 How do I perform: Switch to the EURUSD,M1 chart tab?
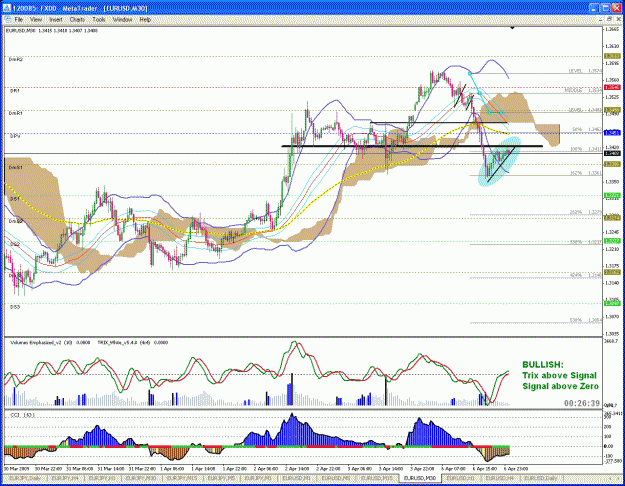pyautogui.click(x=297, y=478)
